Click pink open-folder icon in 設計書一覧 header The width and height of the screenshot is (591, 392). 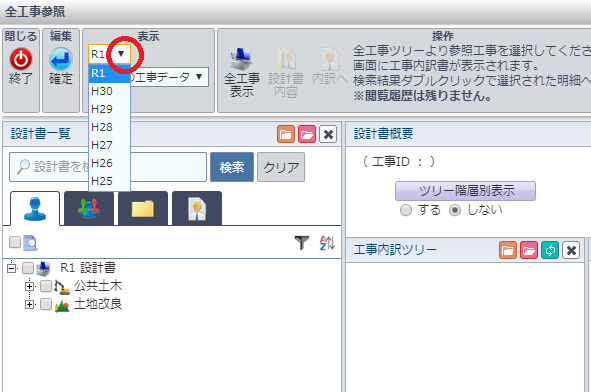coord(307,134)
